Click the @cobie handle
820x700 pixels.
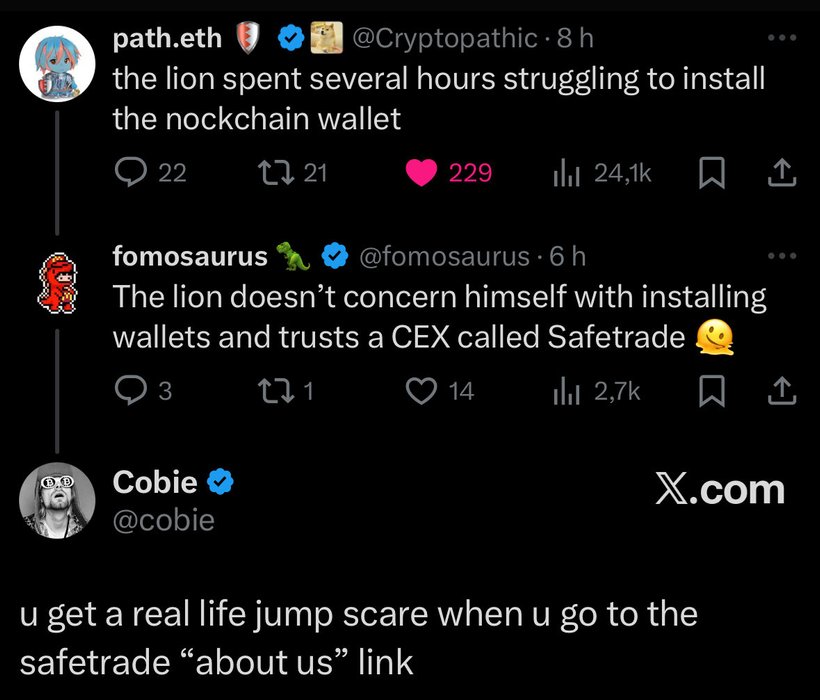coord(163,520)
